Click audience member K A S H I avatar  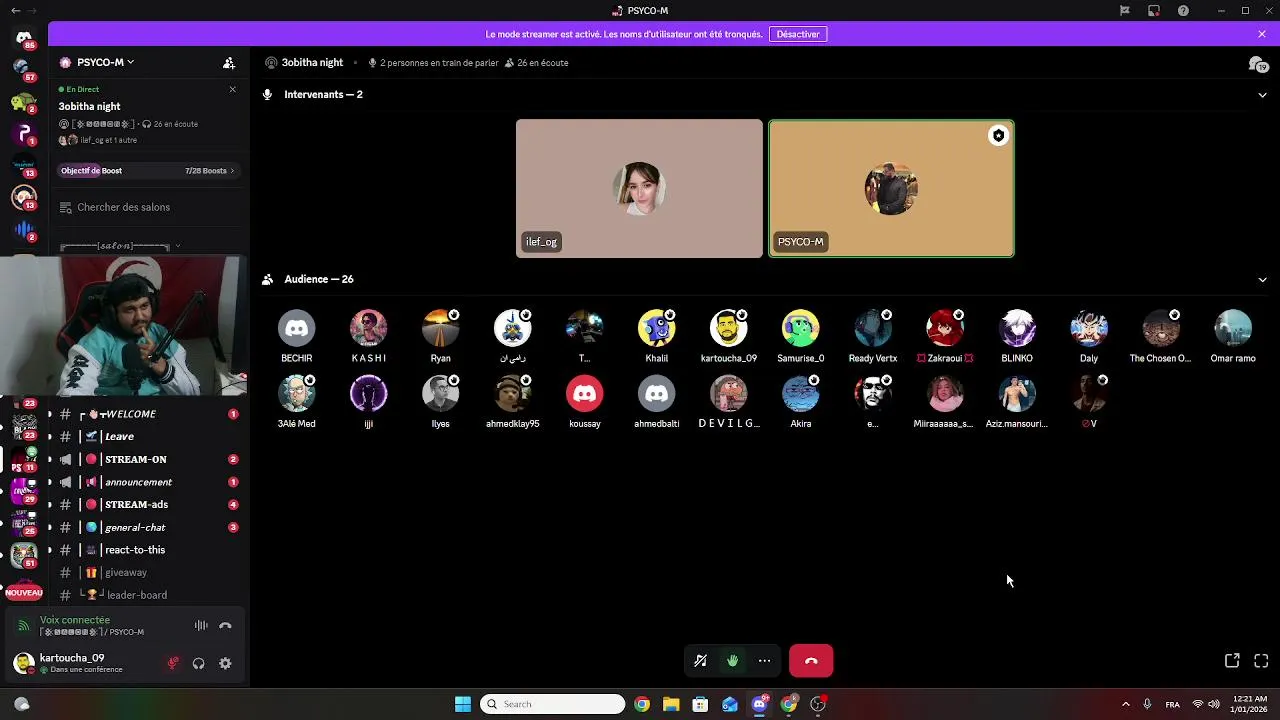369,328
